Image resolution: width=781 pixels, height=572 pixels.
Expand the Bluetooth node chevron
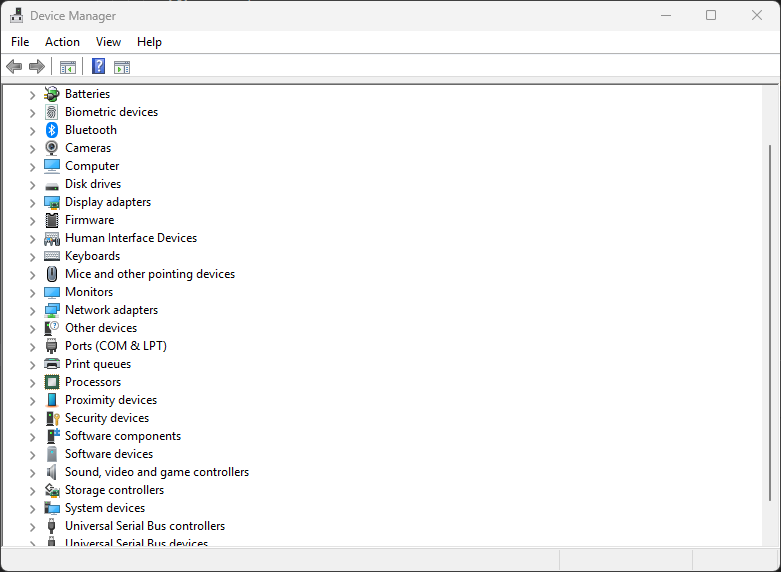(32, 131)
